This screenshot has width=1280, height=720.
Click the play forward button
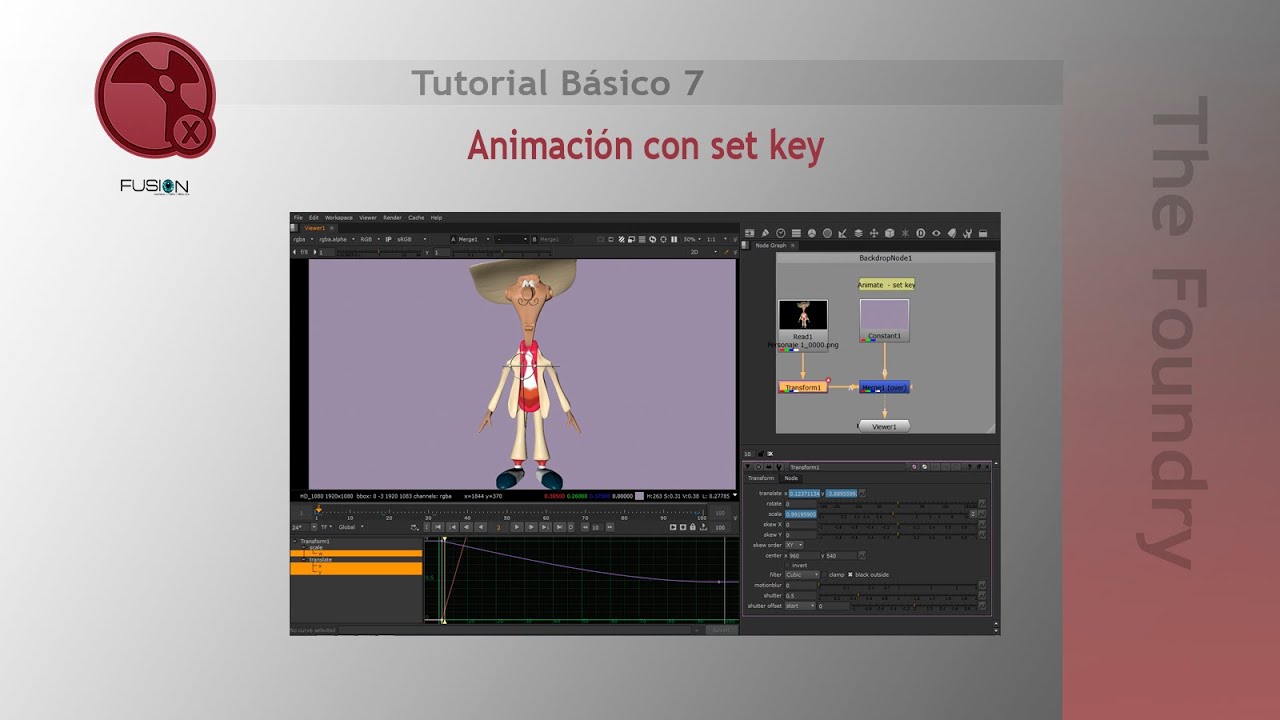tap(517, 527)
